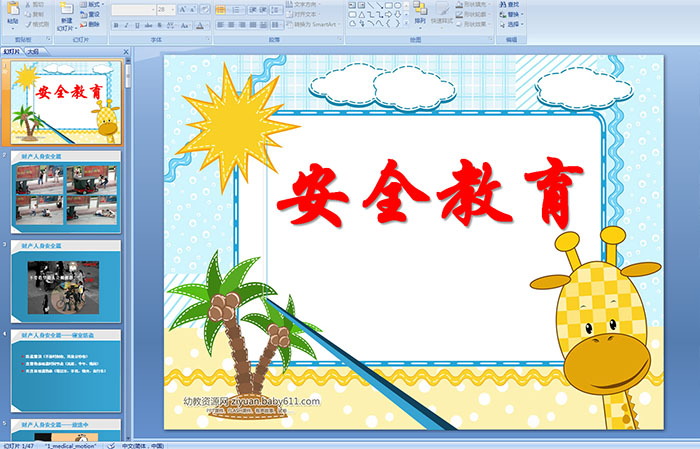This screenshot has width=700, height=449.
Task: Select the Down Arrow block shape
Action: pos(397,14)
